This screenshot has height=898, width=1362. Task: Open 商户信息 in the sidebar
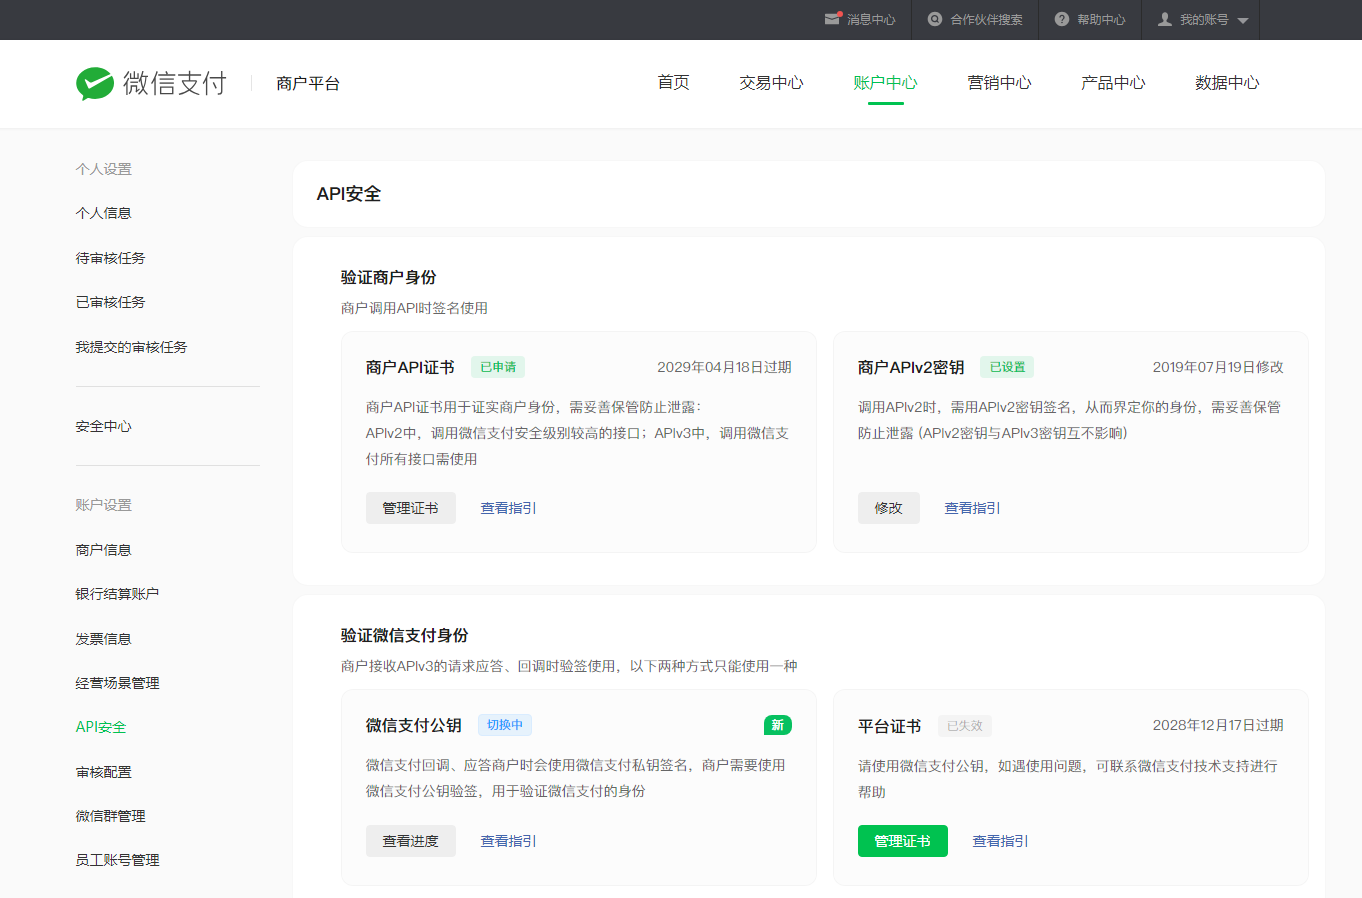coord(104,550)
